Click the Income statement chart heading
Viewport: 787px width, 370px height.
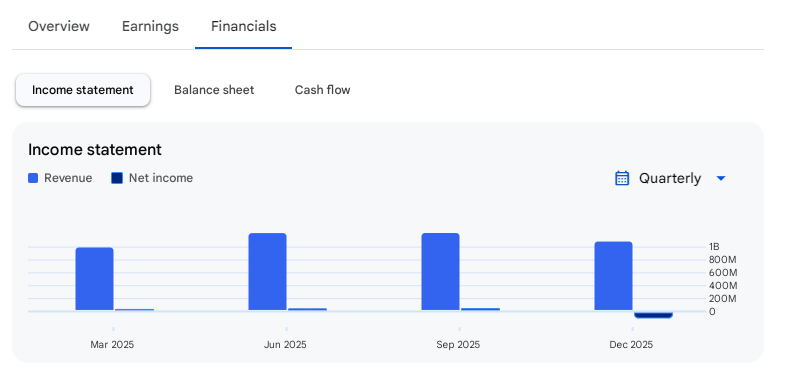pos(95,150)
